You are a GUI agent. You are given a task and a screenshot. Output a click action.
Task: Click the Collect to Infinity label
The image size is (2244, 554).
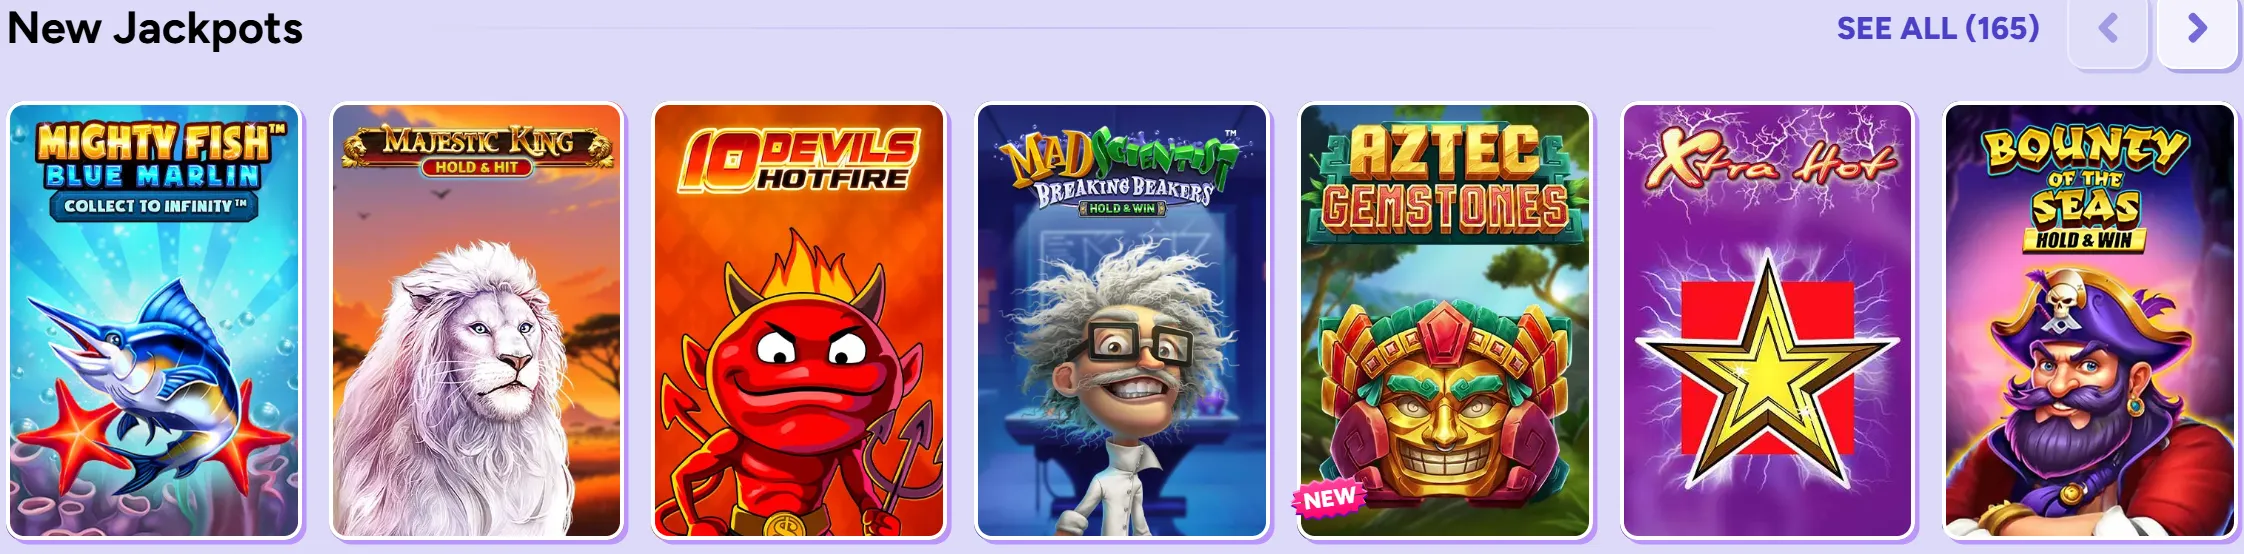(x=155, y=206)
